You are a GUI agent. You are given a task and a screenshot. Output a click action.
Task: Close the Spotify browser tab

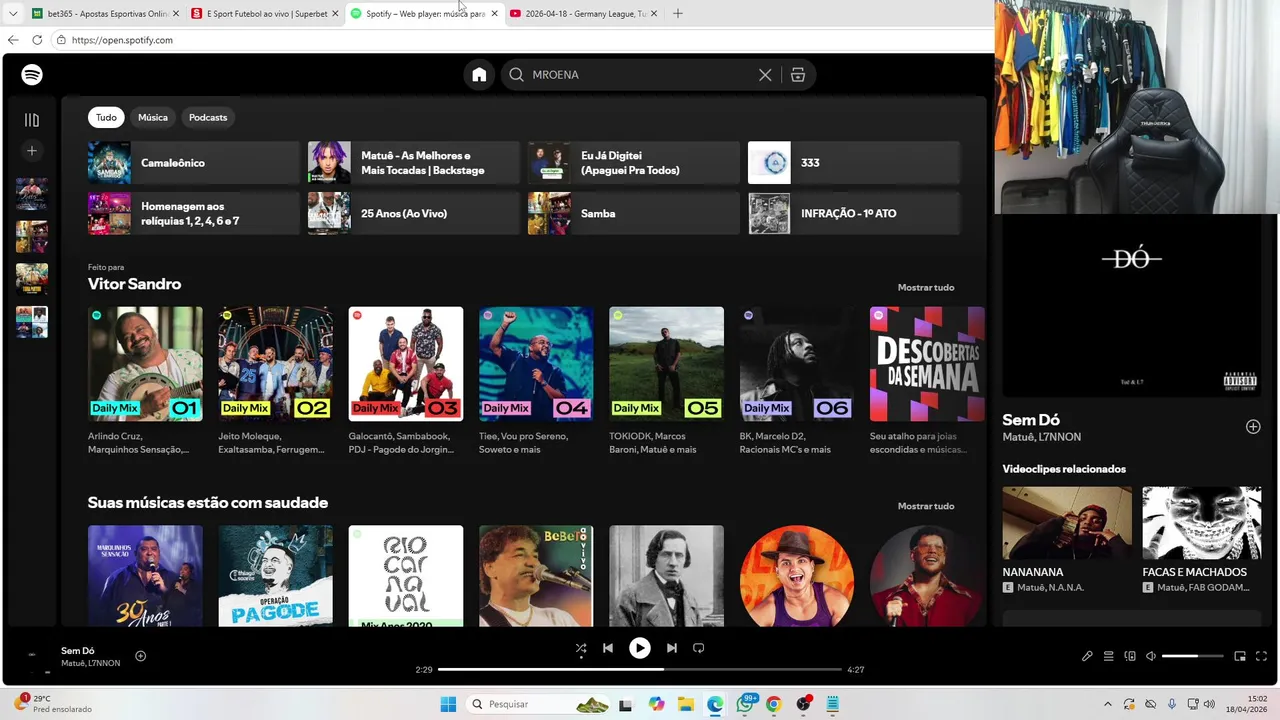pos(494,14)
